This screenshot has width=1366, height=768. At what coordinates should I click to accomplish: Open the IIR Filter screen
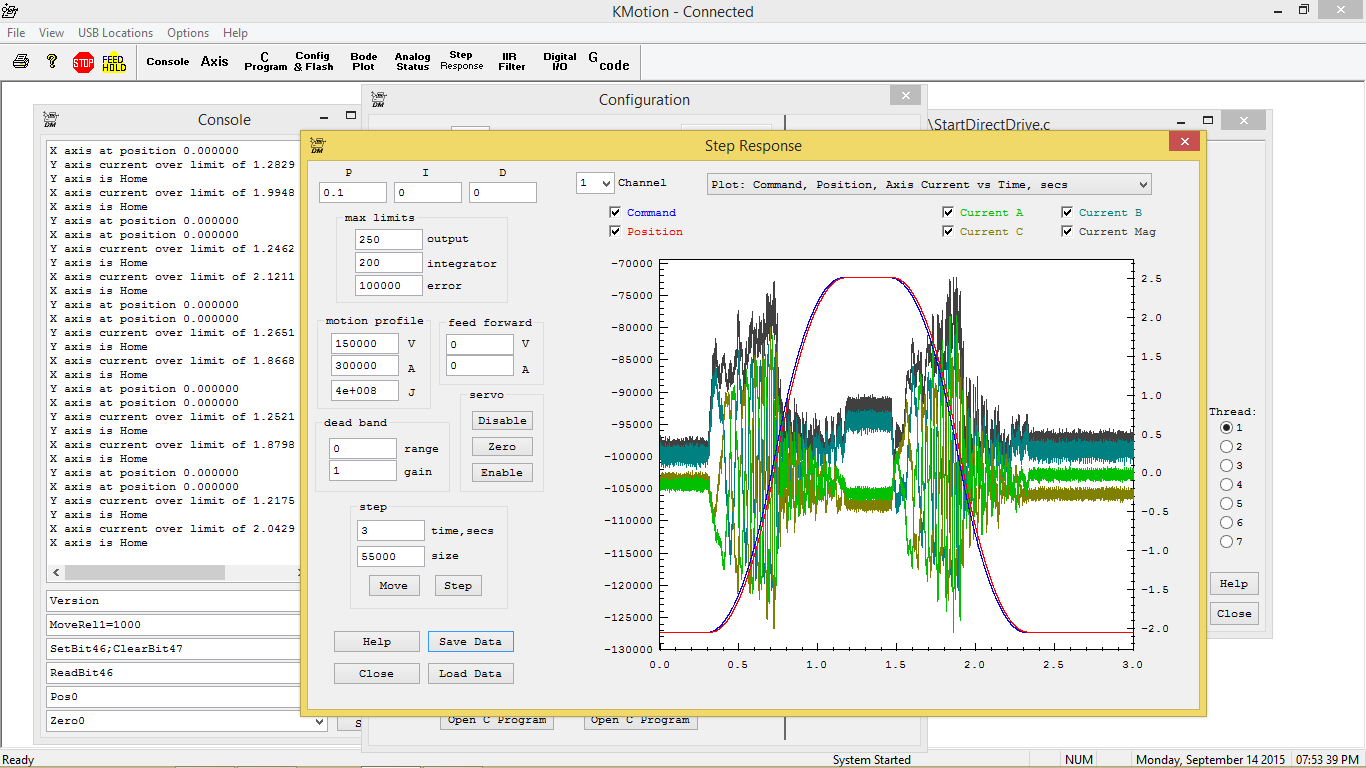pyautogui.click(x=512, y=62)
